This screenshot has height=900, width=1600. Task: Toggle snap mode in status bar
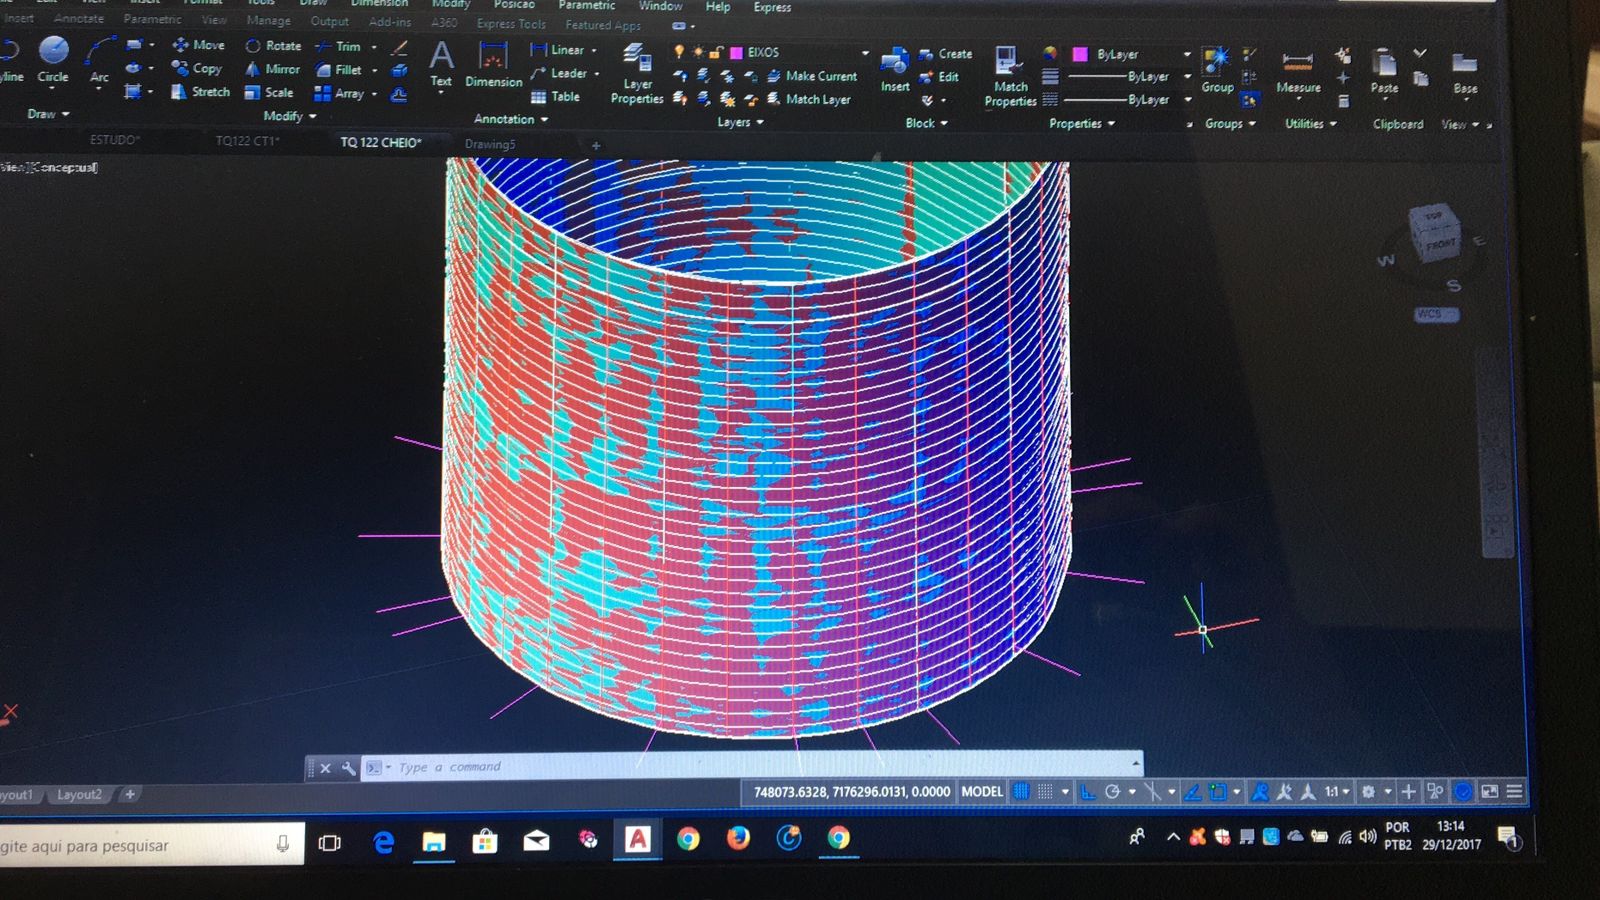pos(1045,792)
